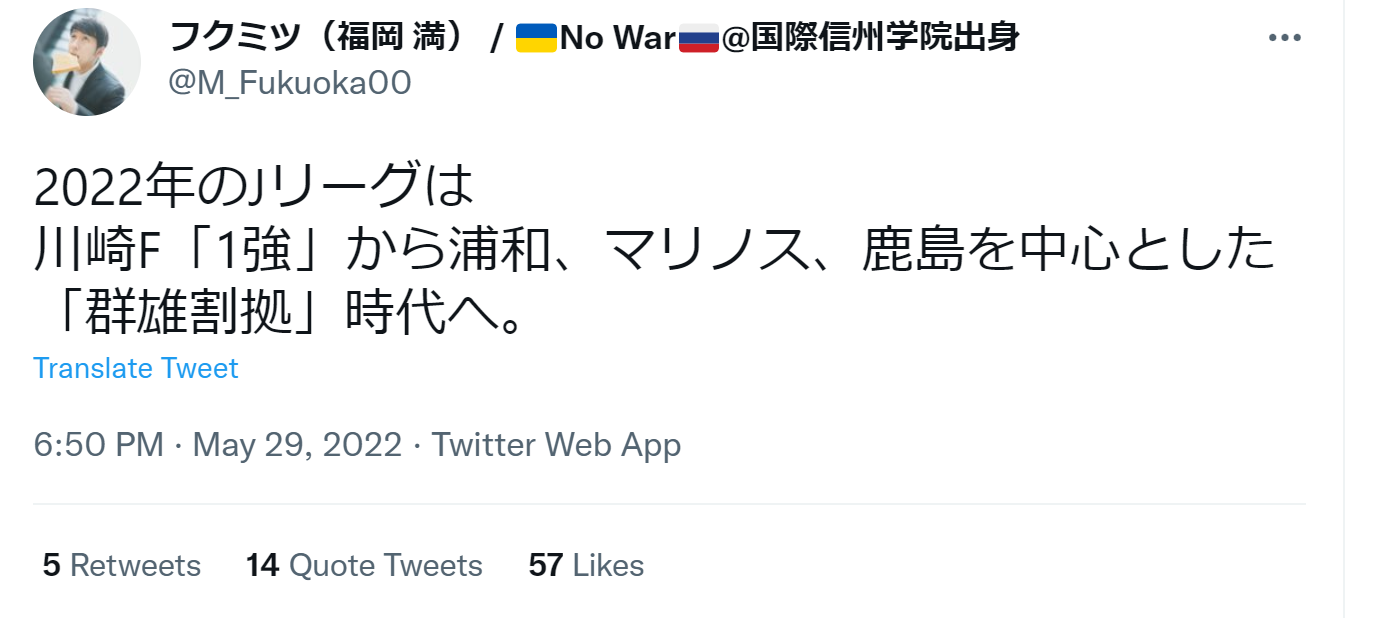The height and width of the screenshot is (618, 1375).
Task: Click the May 29, 2022 date
Action: click(x=297, y=444)
